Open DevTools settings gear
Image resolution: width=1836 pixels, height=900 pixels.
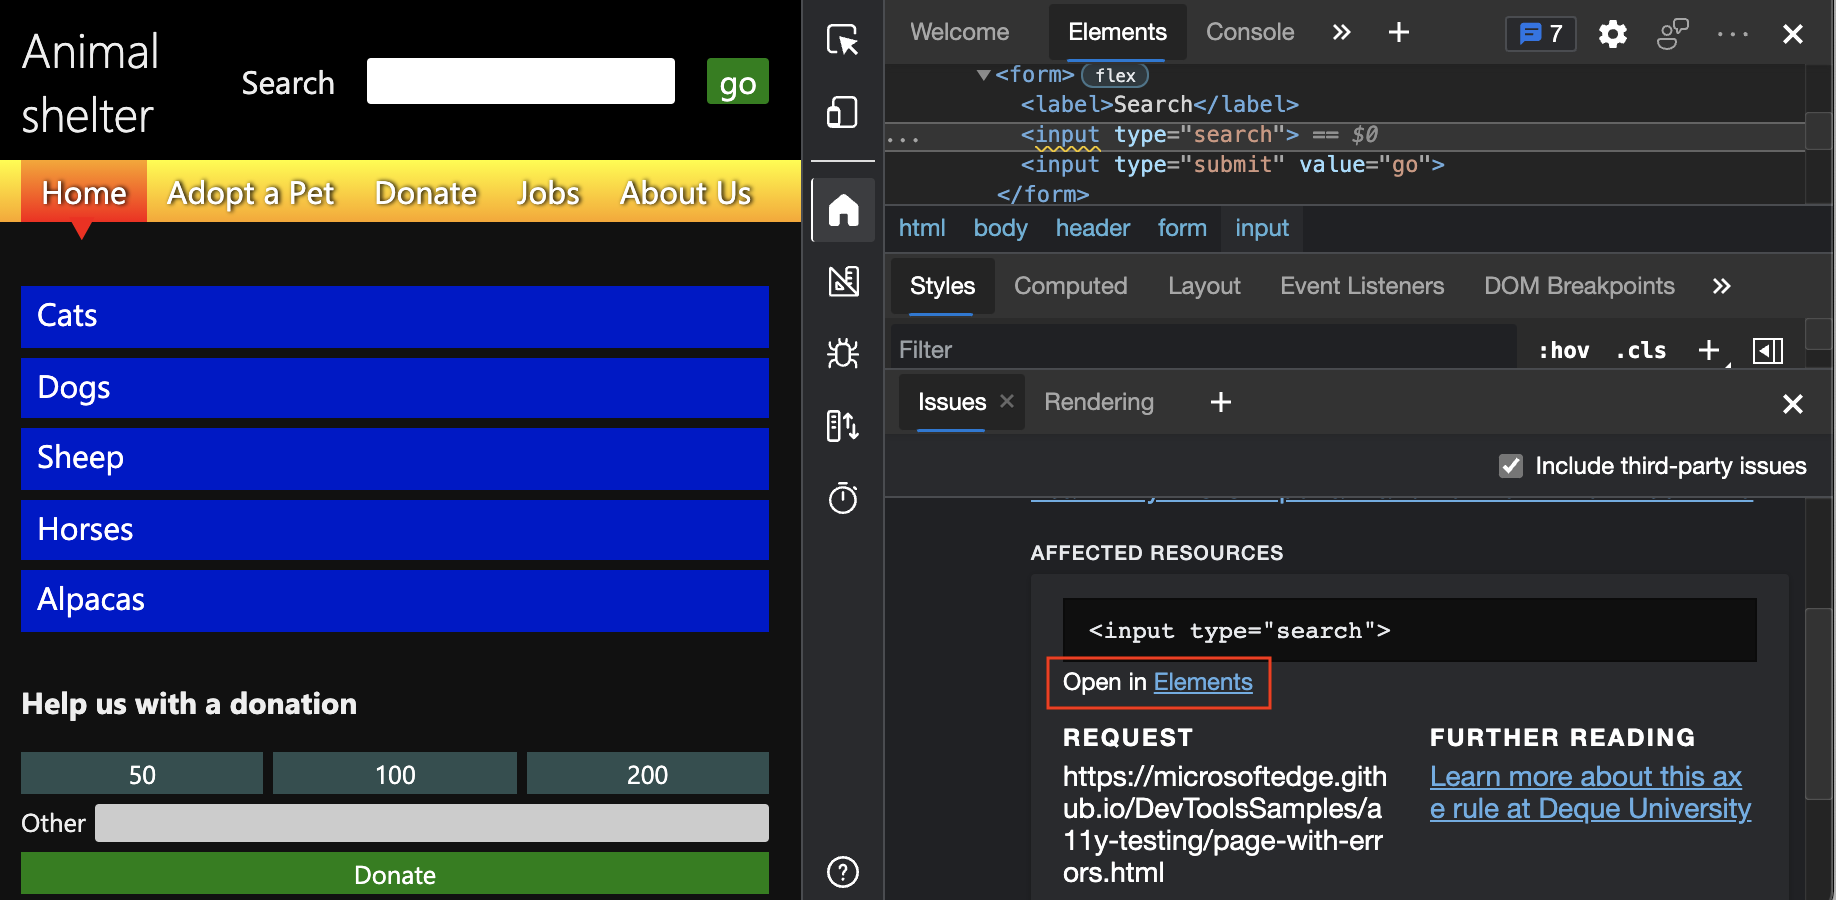(1612, 33)
